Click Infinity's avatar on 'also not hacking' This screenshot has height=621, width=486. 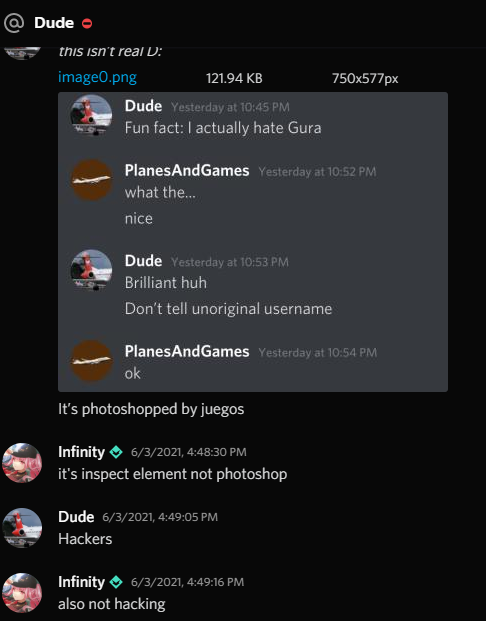[x=22, y=593]
